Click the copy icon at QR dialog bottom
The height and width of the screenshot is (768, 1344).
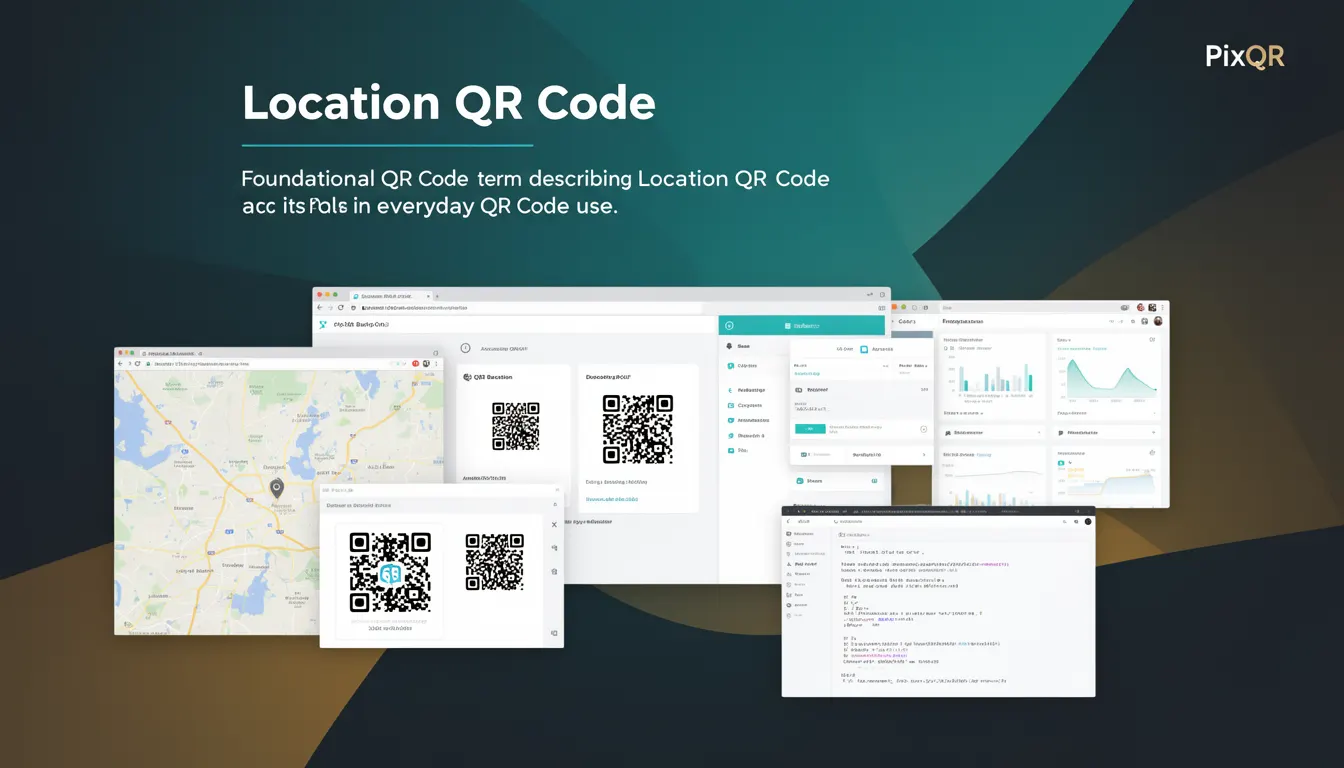click(x=554, y=633)
